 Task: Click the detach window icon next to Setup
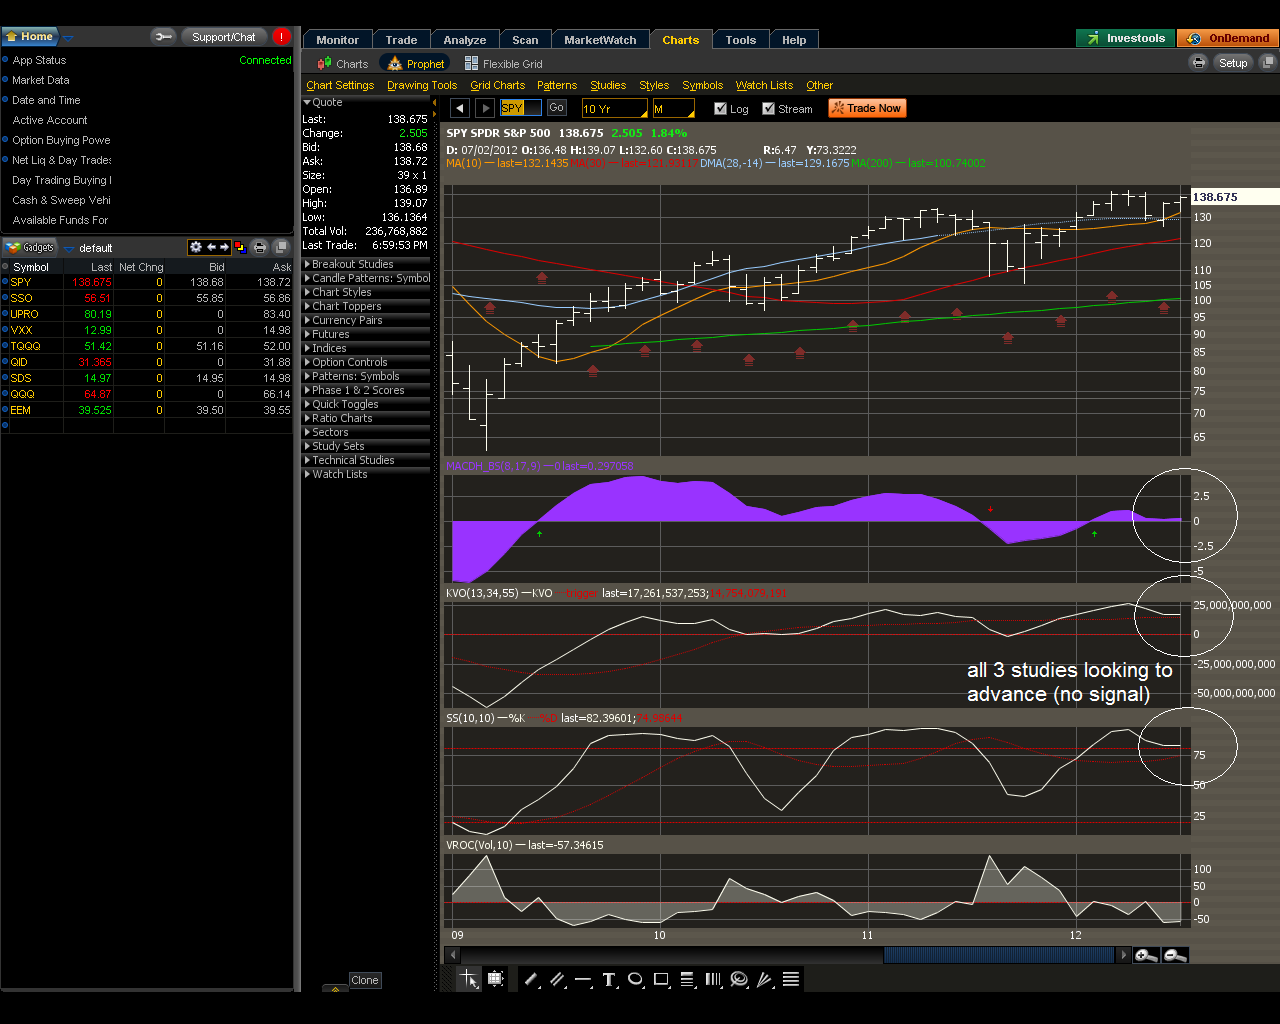[x=1267, y=62]
